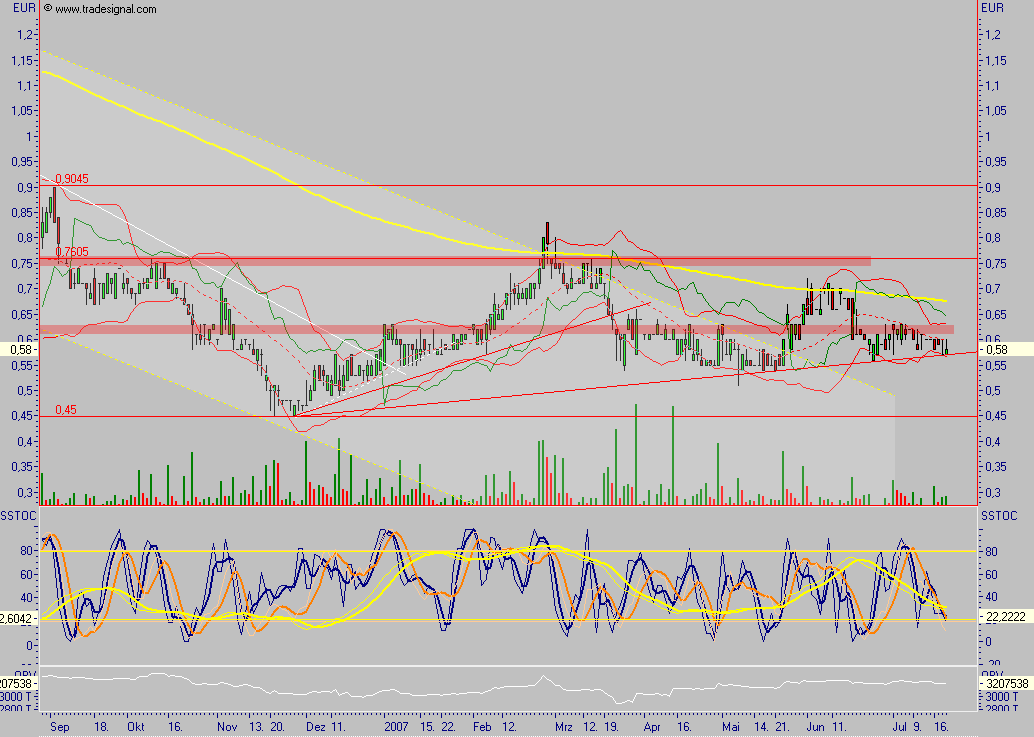This screenshot has height=737, width=1034.
Task: Select the Dez month label on date axis
Action: pyautogui.click(x=316, y=726)
